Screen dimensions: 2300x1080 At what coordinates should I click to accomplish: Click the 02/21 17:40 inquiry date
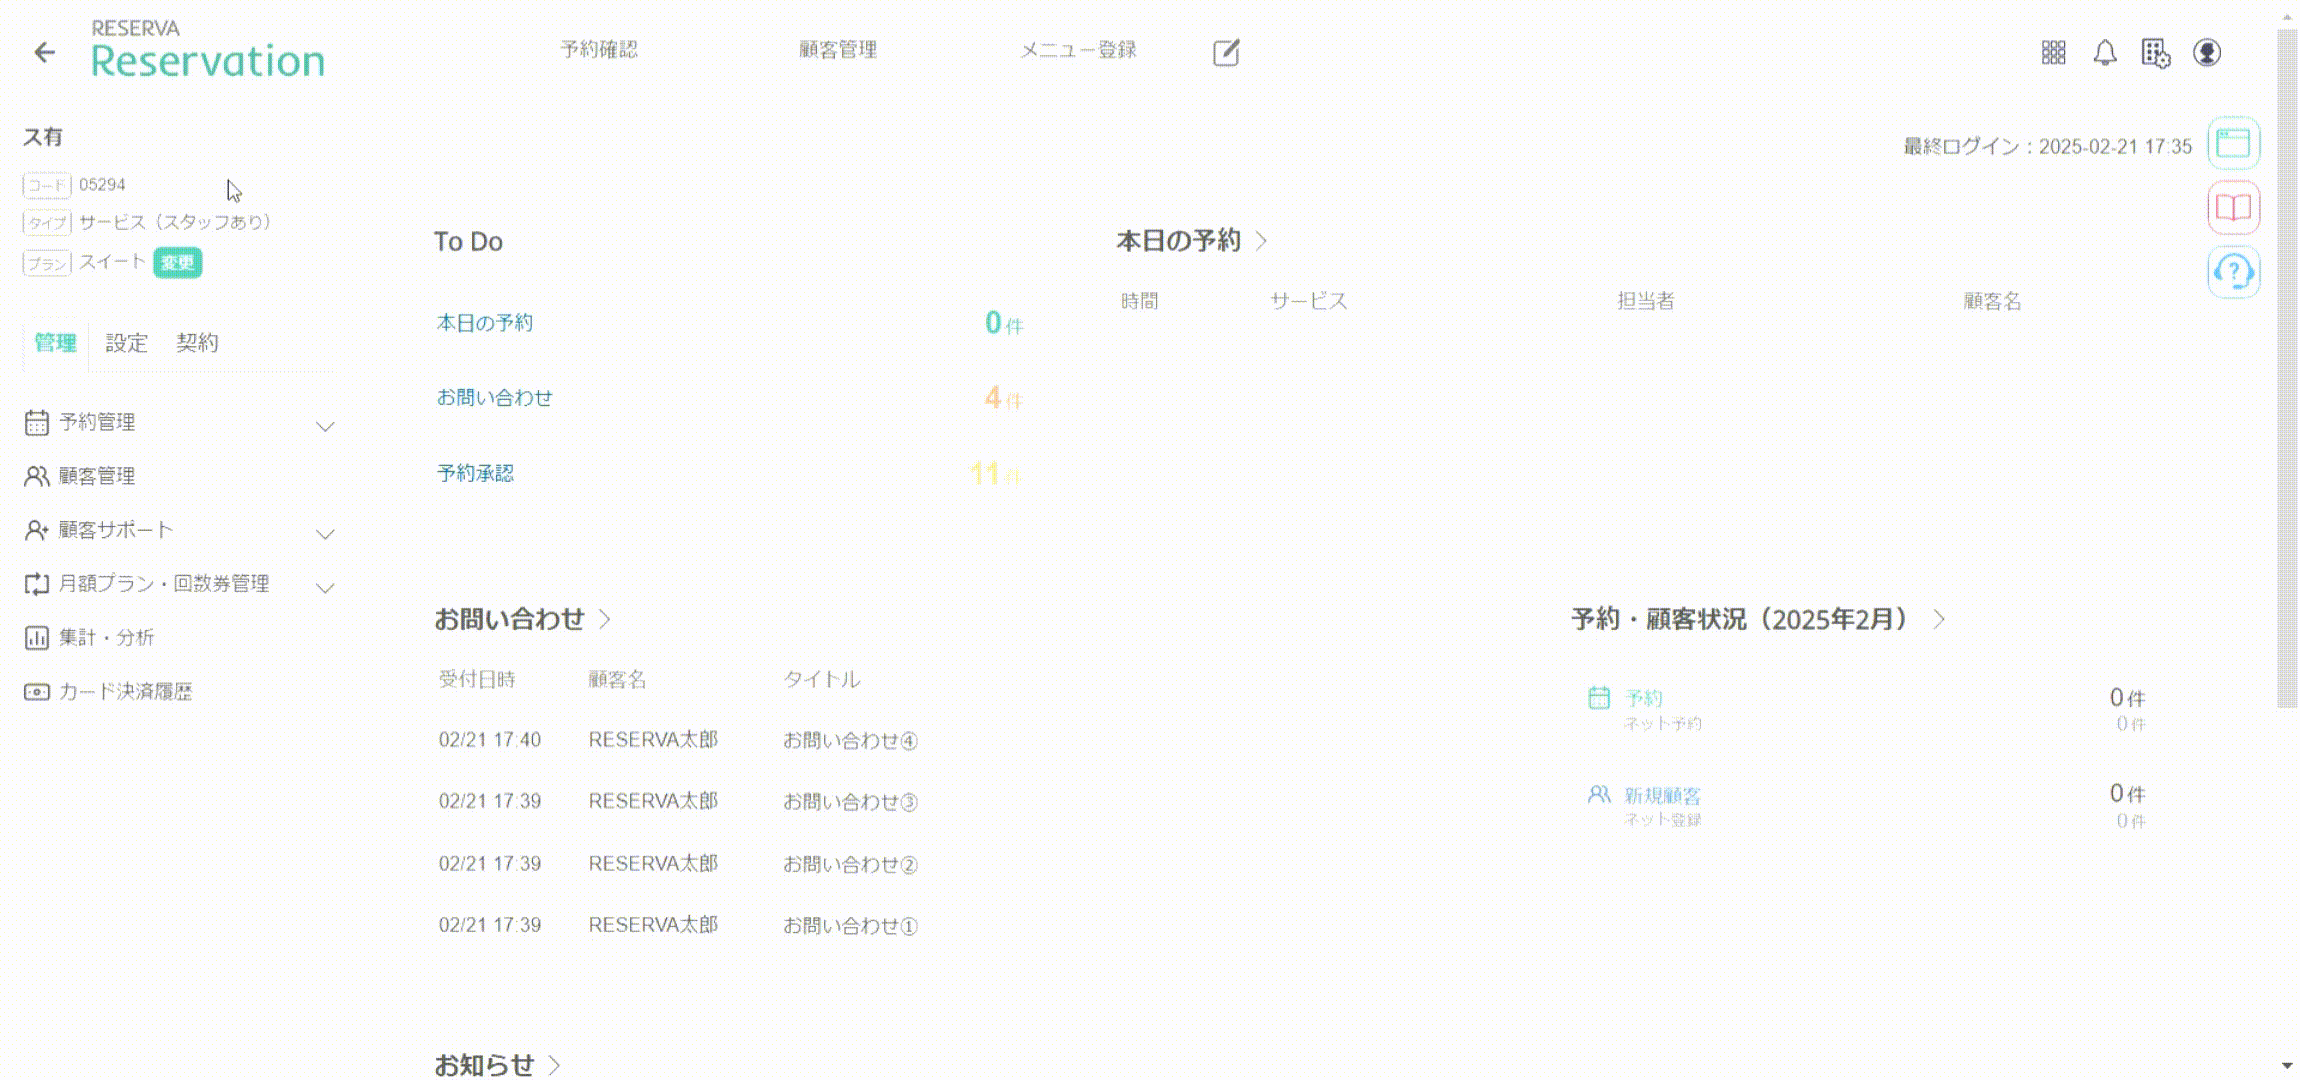(490, 740)
